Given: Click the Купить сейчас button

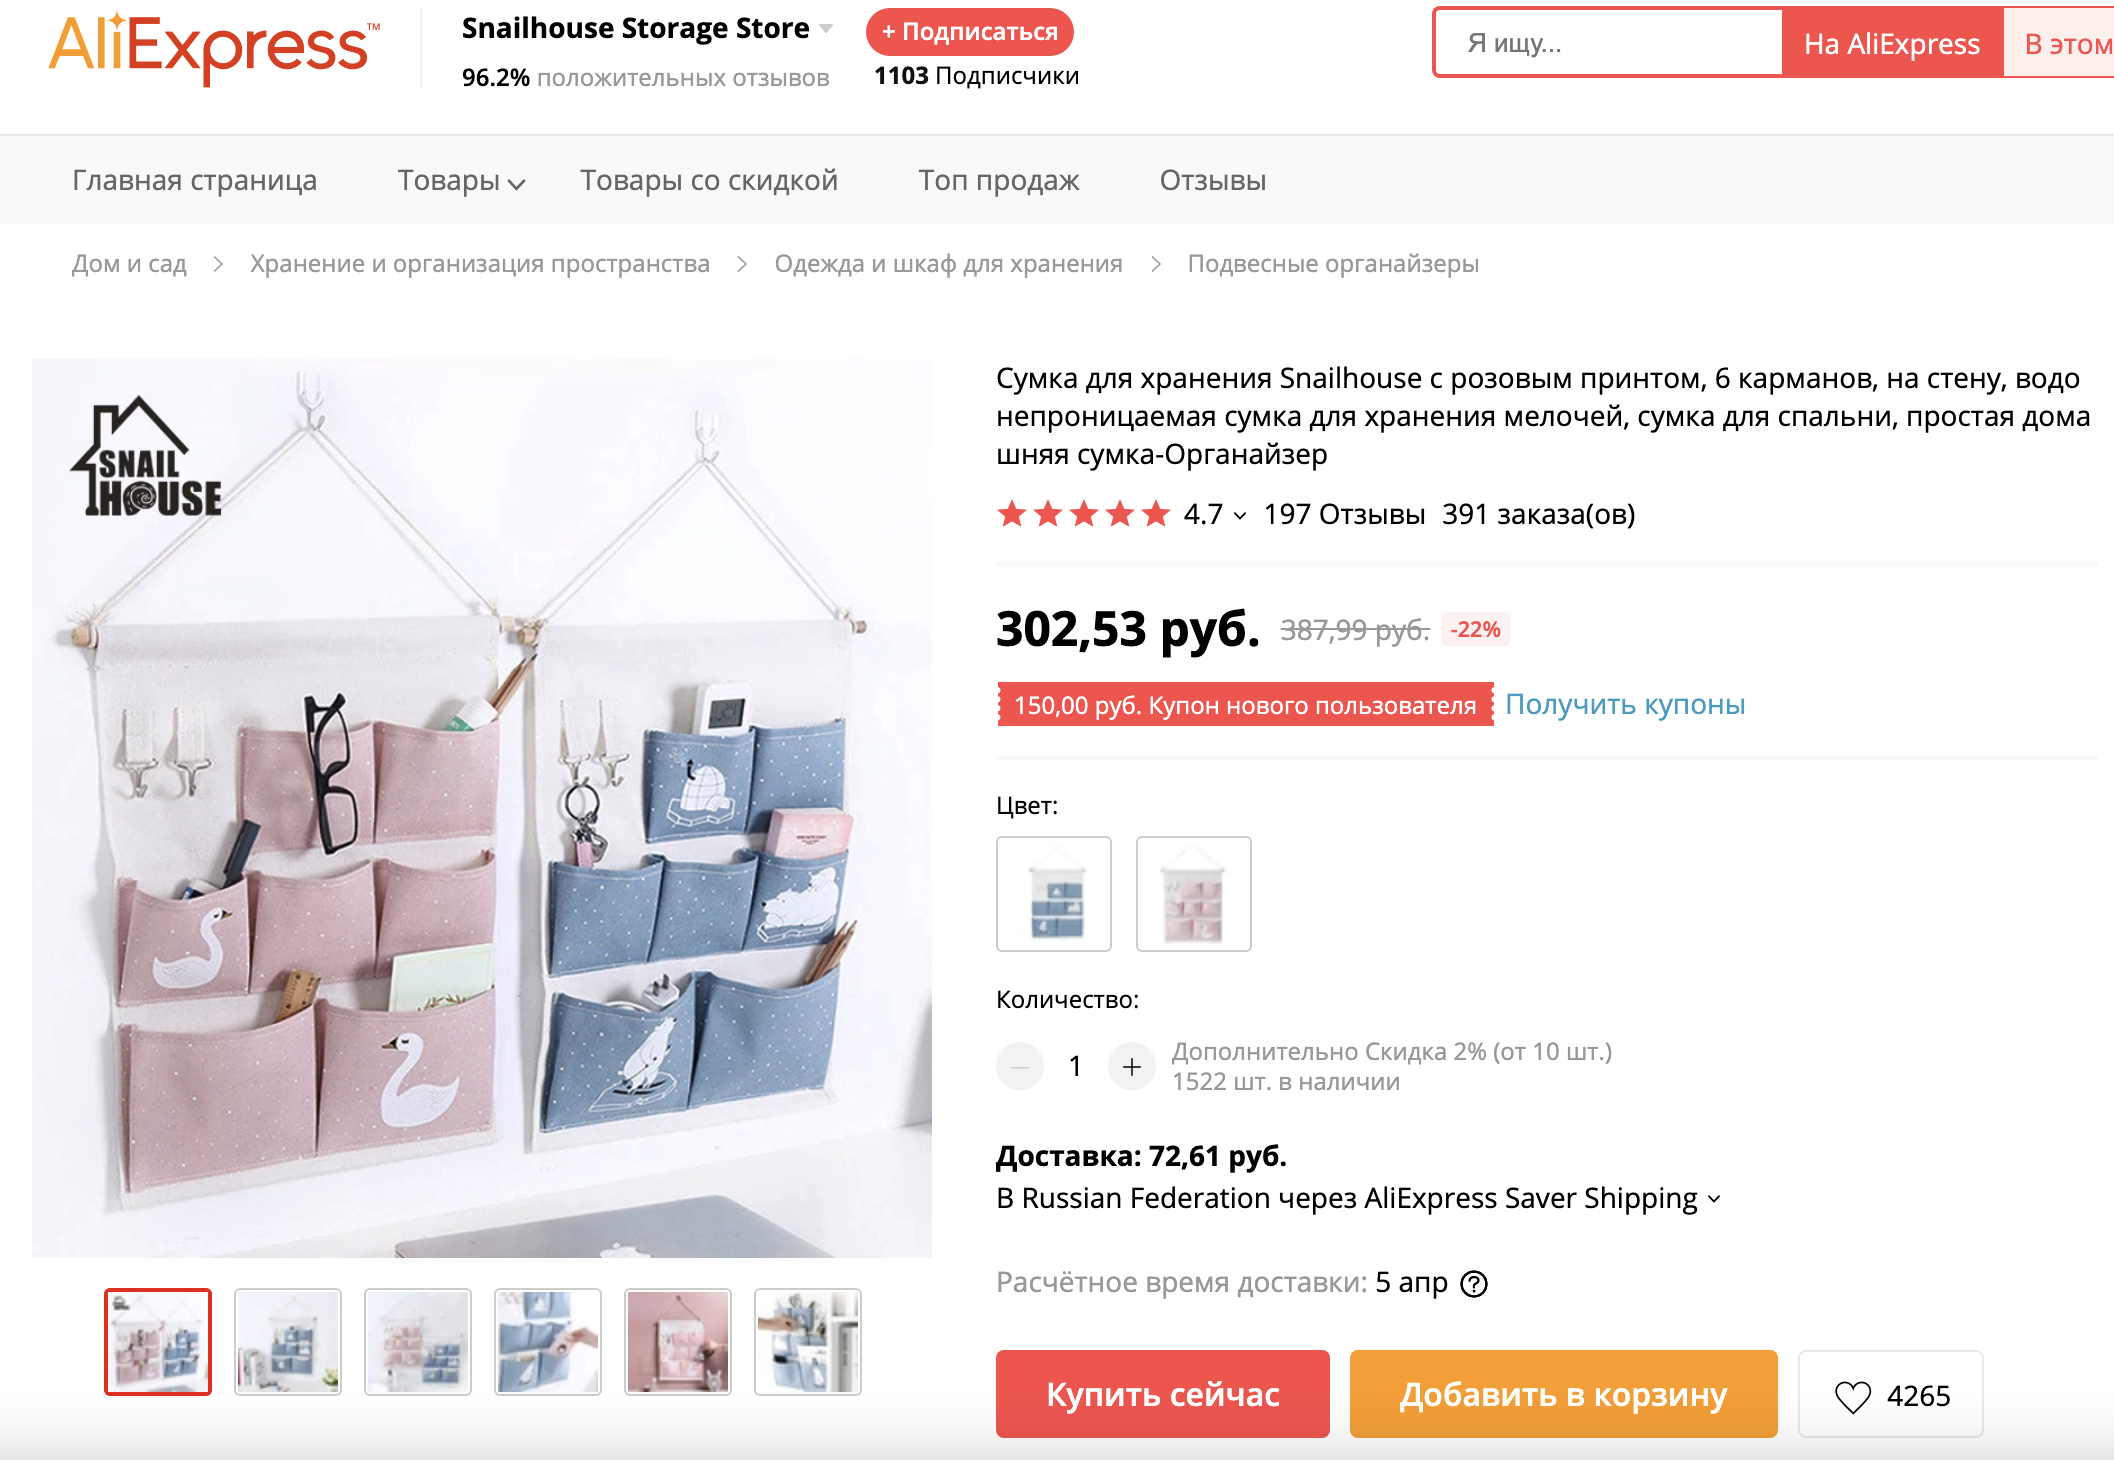Looking at the screenshot, I should click(1162, 1394).
